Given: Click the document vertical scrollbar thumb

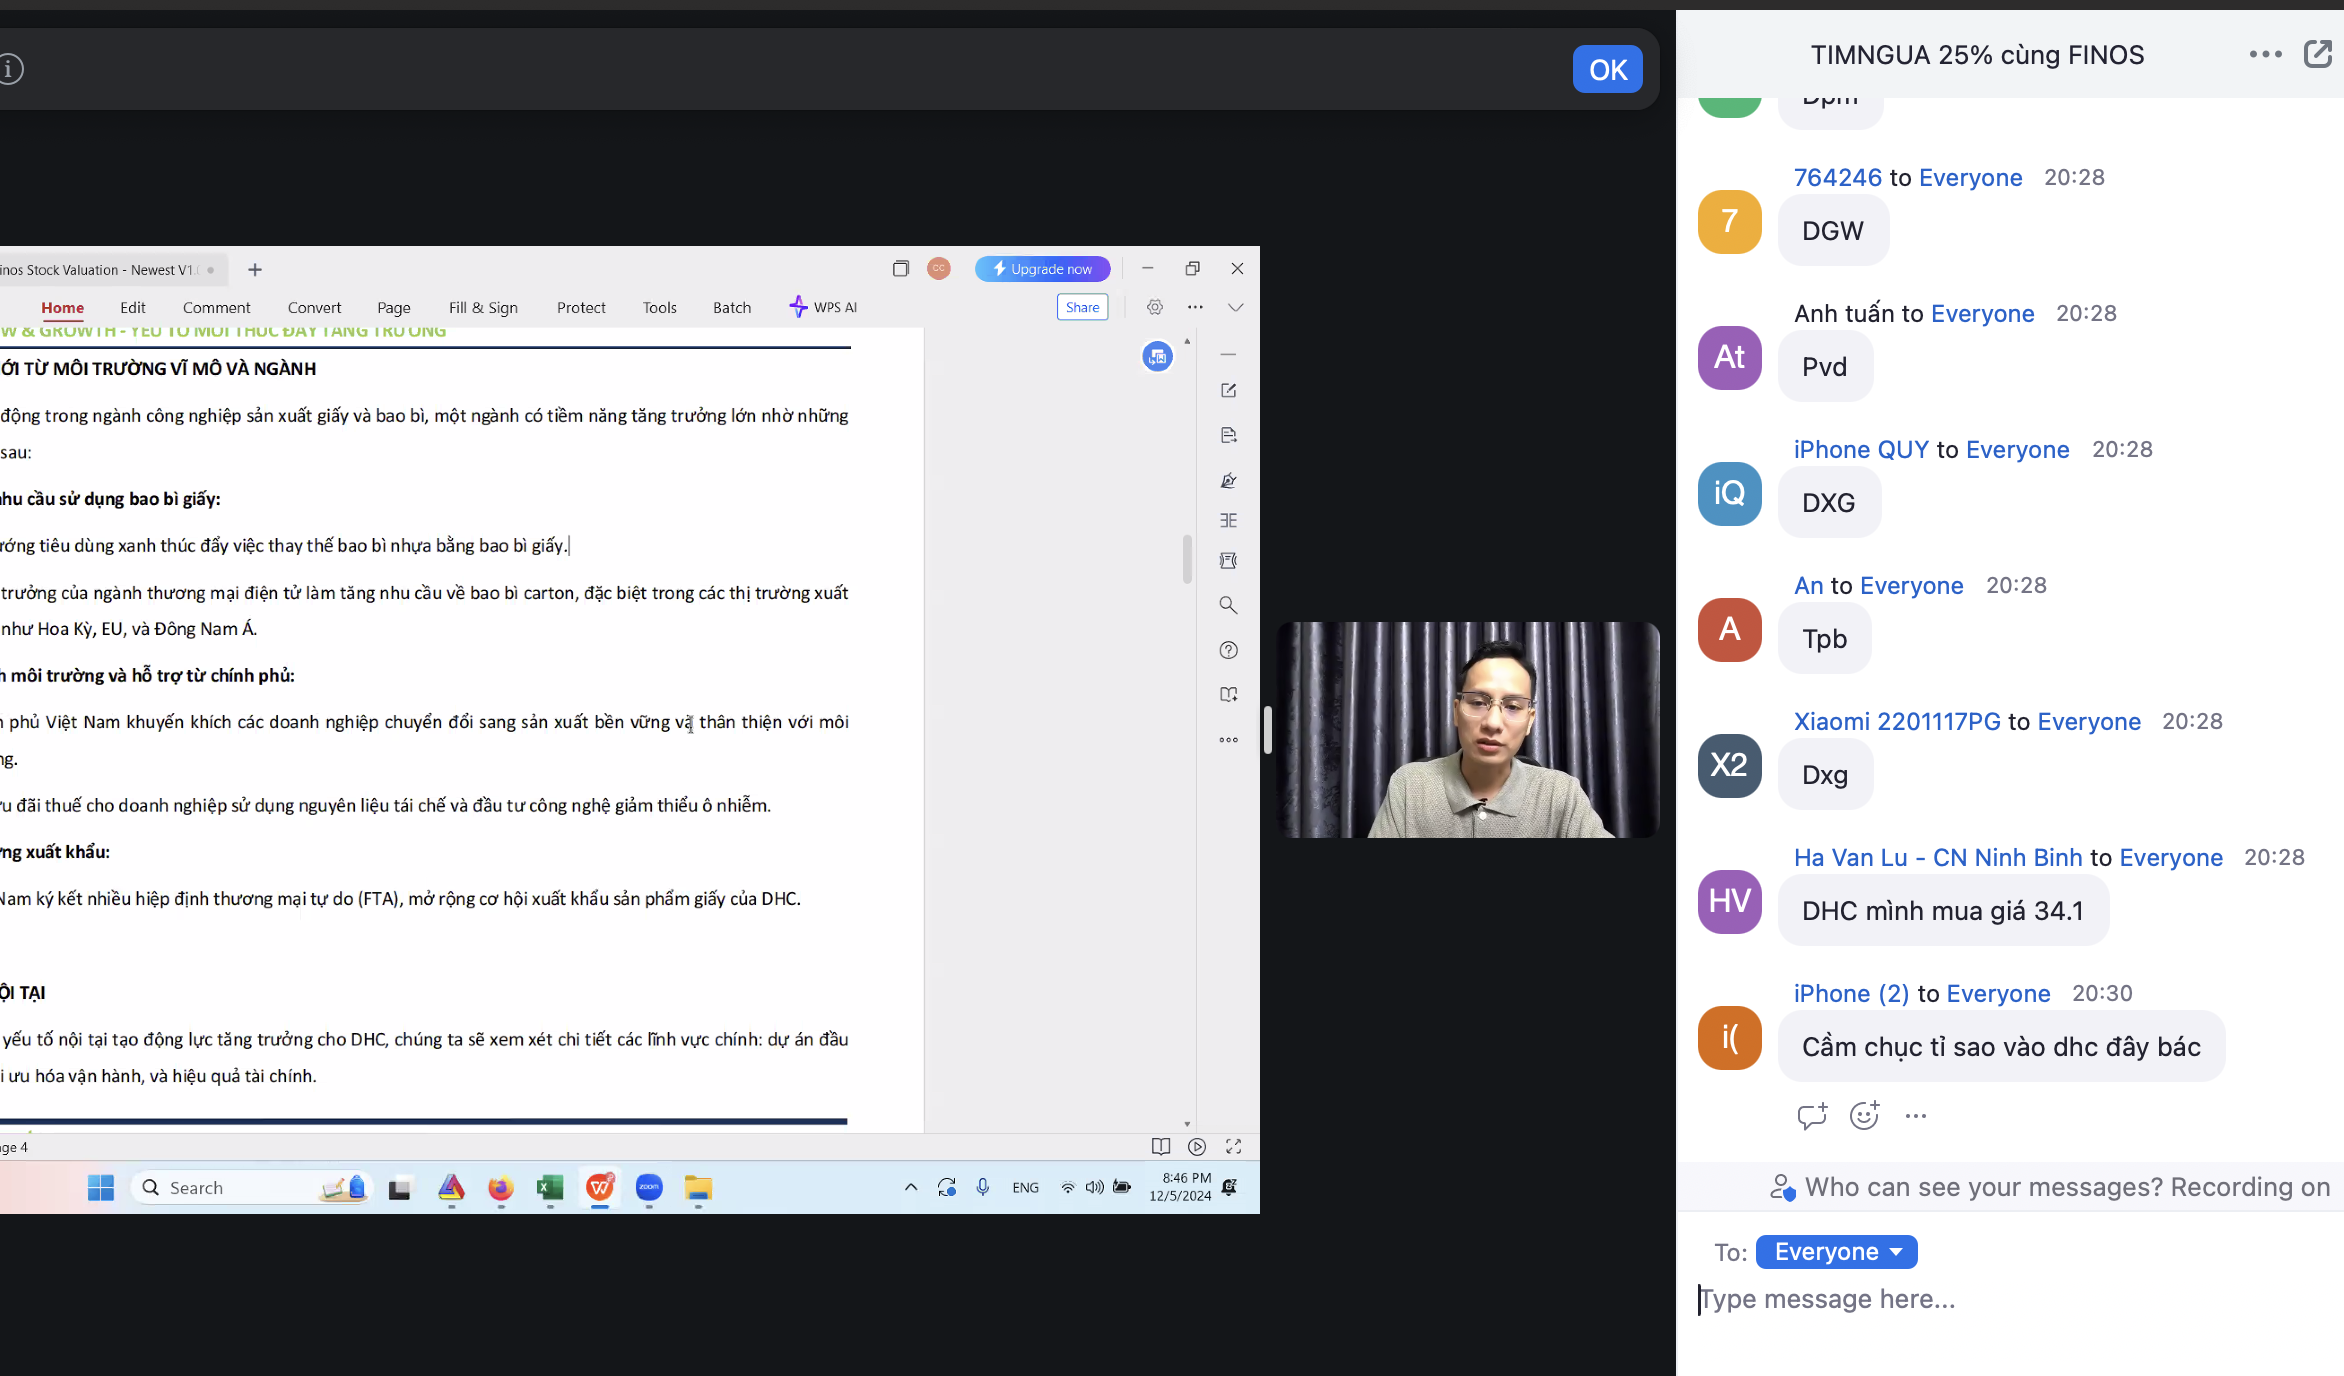Looking at the screenshot, I should [1187, 558].
